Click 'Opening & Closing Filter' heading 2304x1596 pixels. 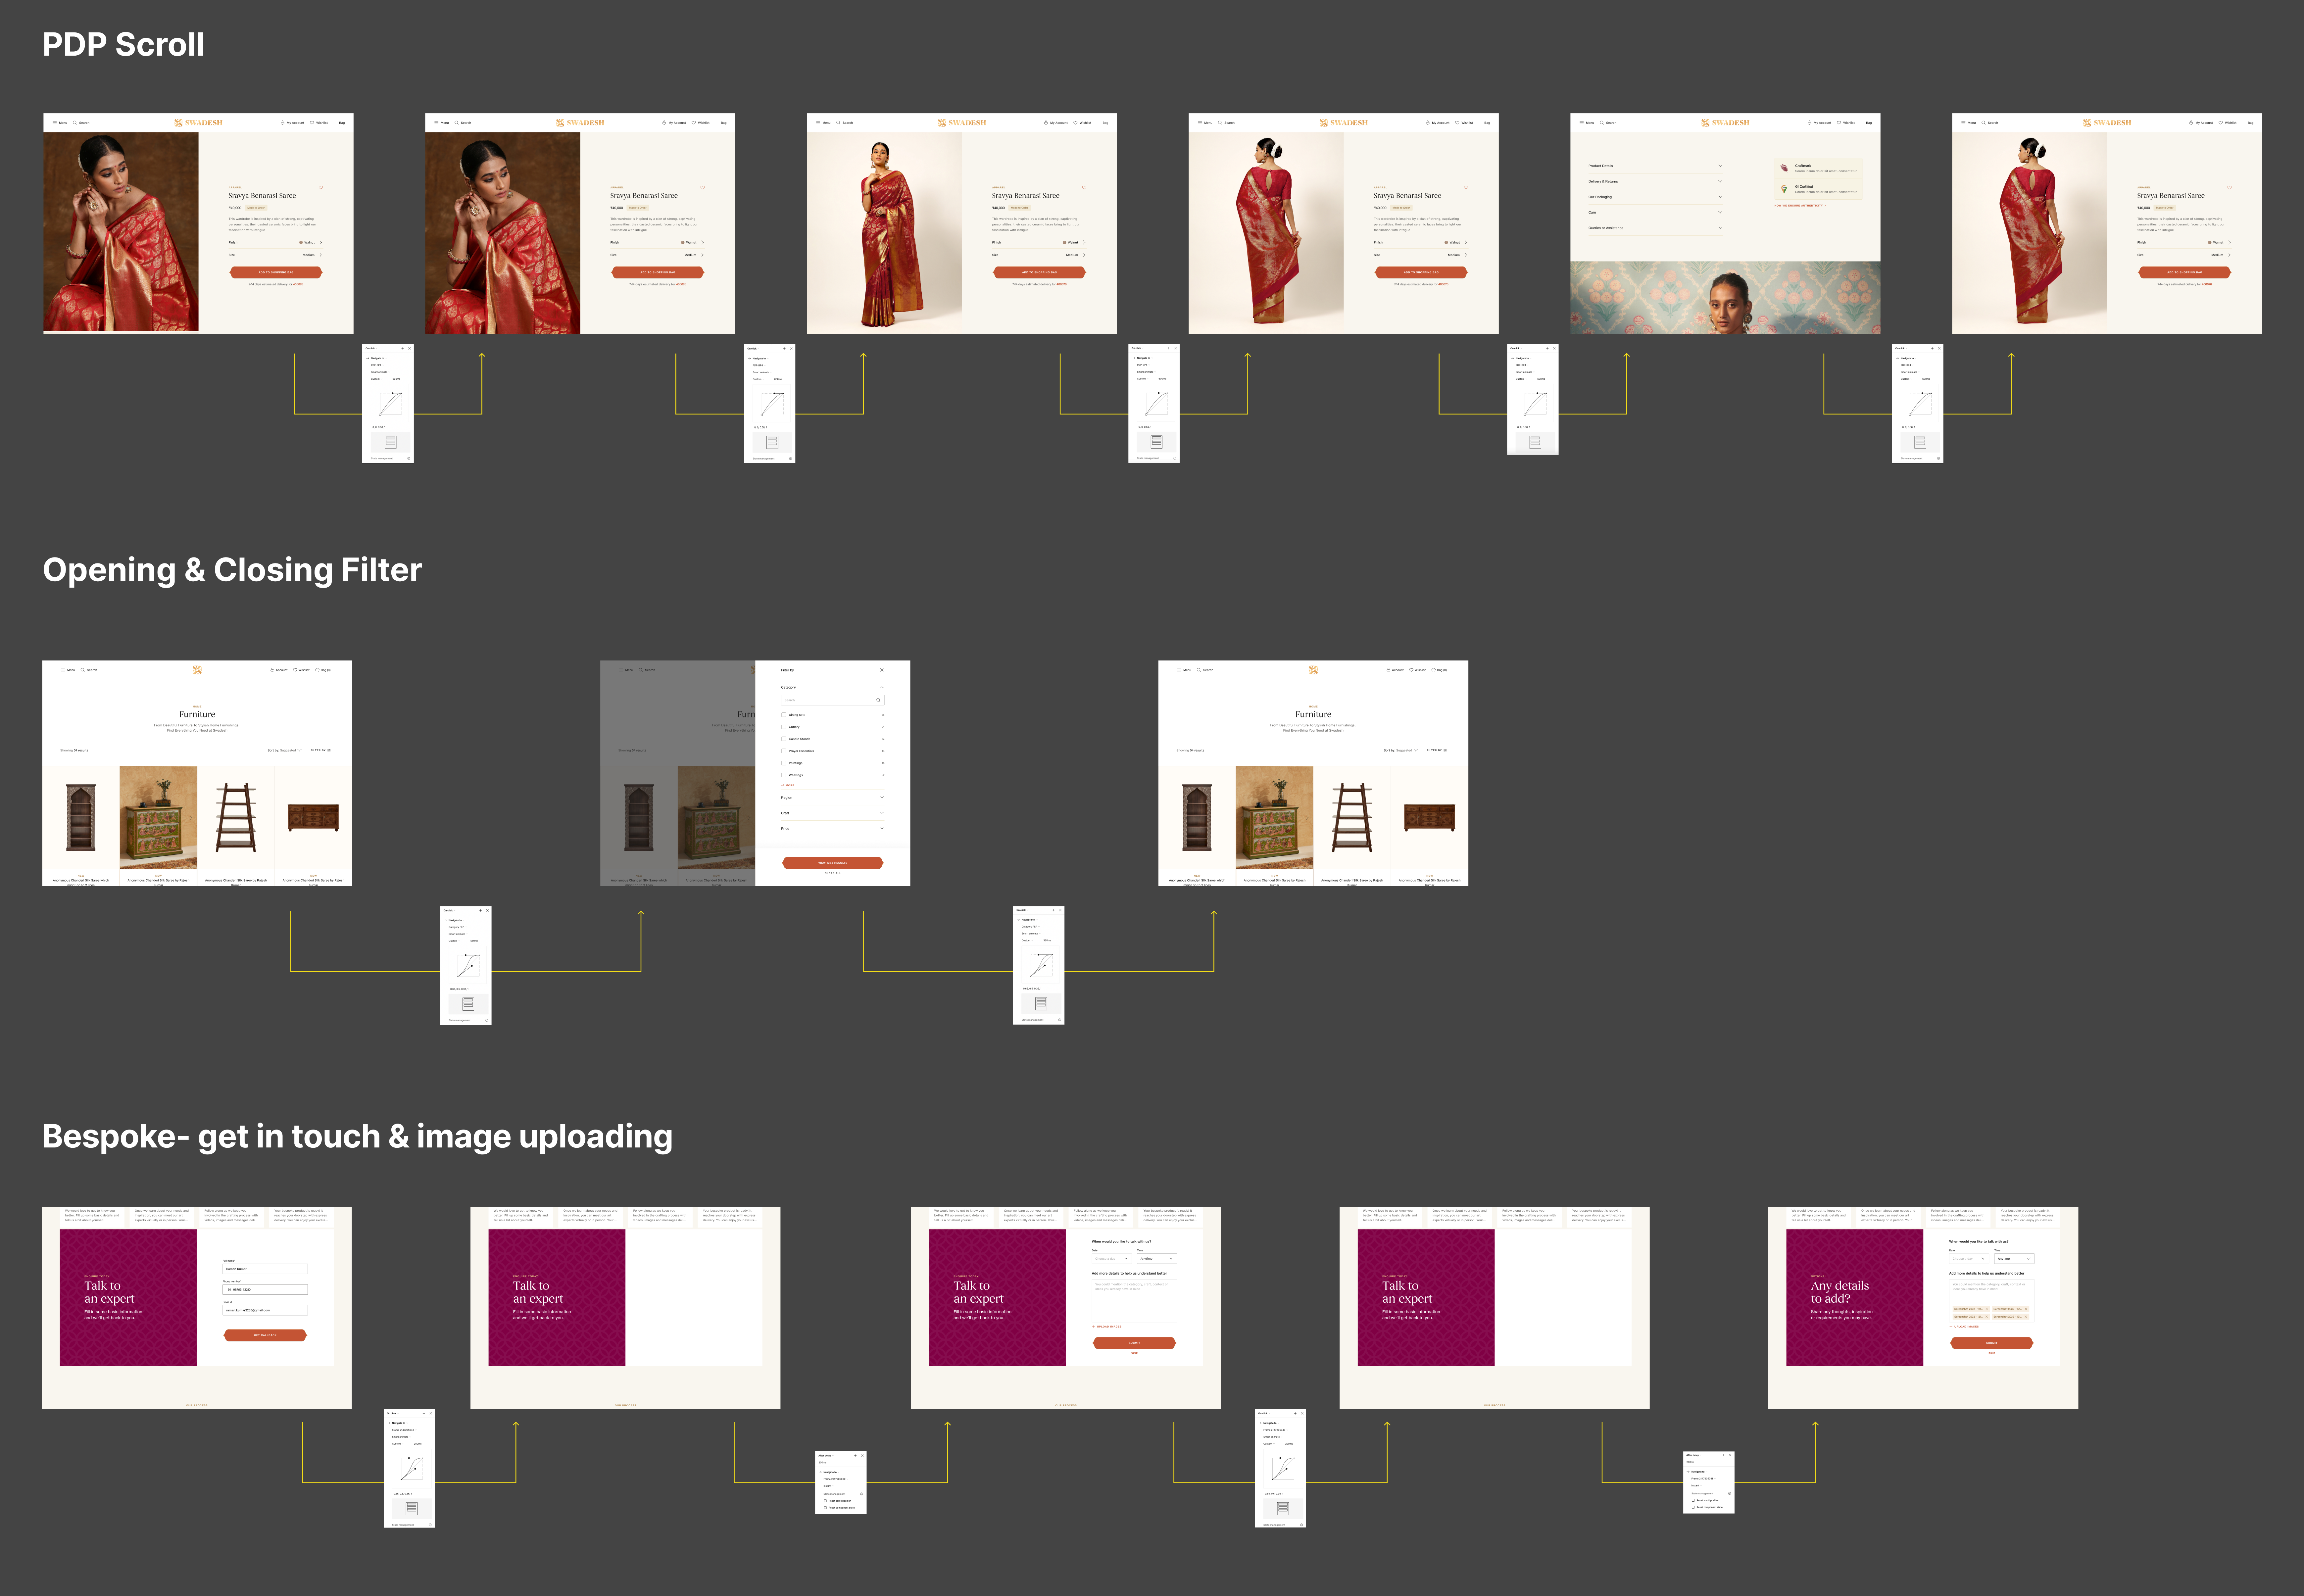232,570
